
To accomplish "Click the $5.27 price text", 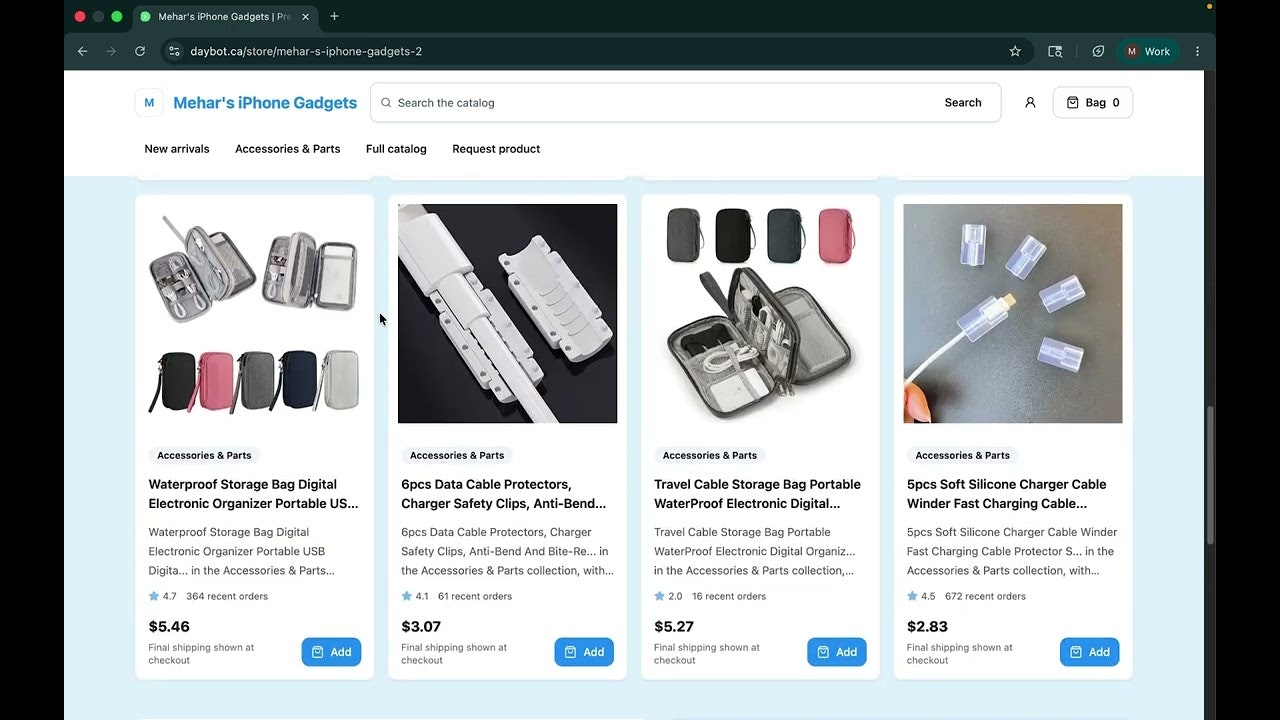I will click(674, 626).
